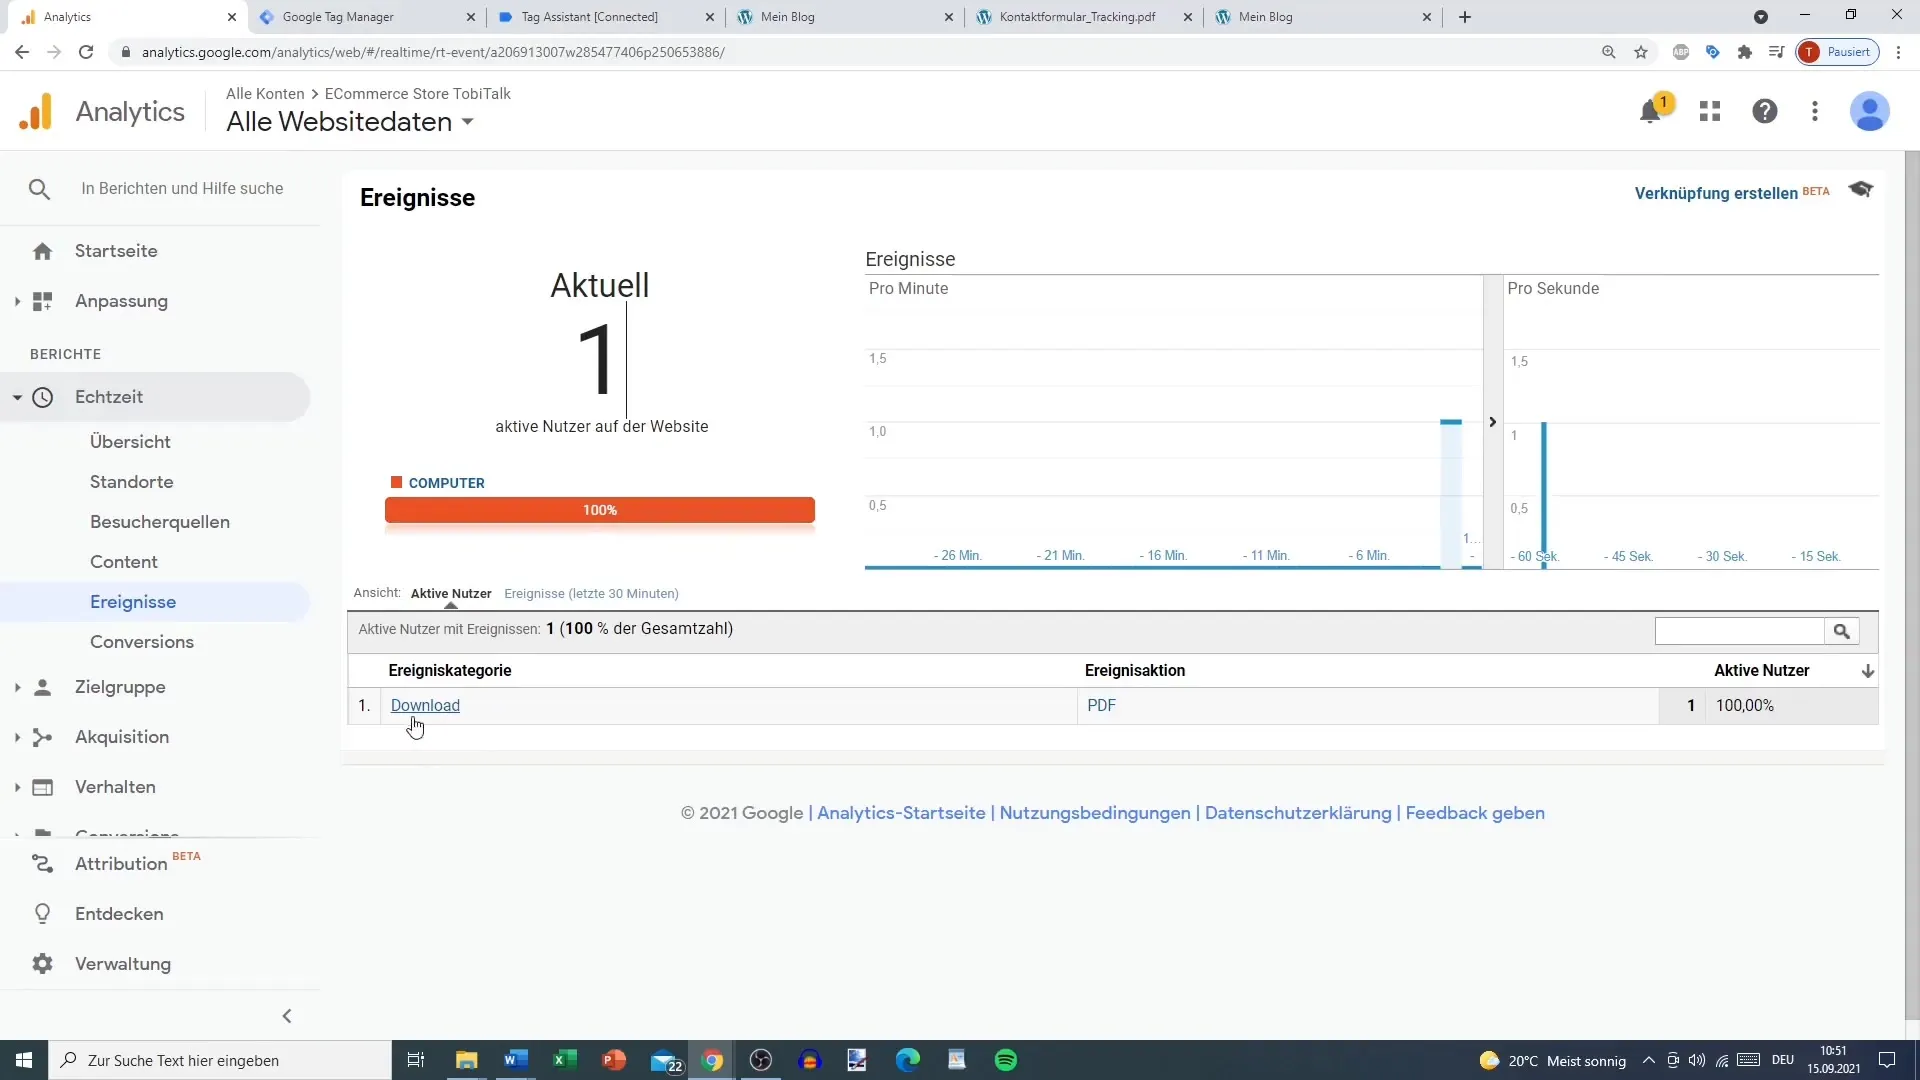The height and width of the screenshot is (1080, 1920).
Task: Open the Ereignisse search field
Action: [1741, 632]
